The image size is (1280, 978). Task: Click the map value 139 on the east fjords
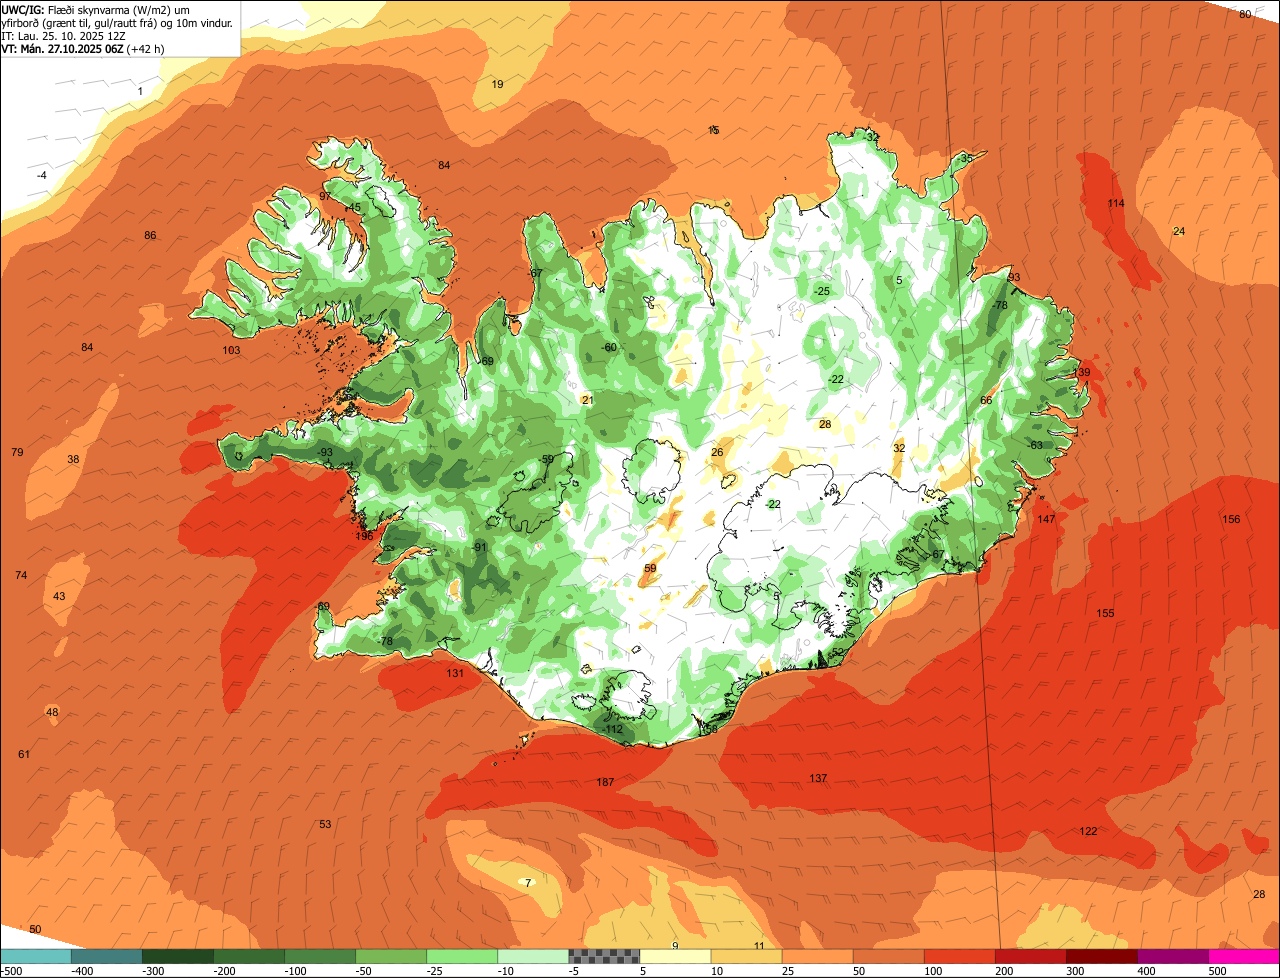(1082, 372)
